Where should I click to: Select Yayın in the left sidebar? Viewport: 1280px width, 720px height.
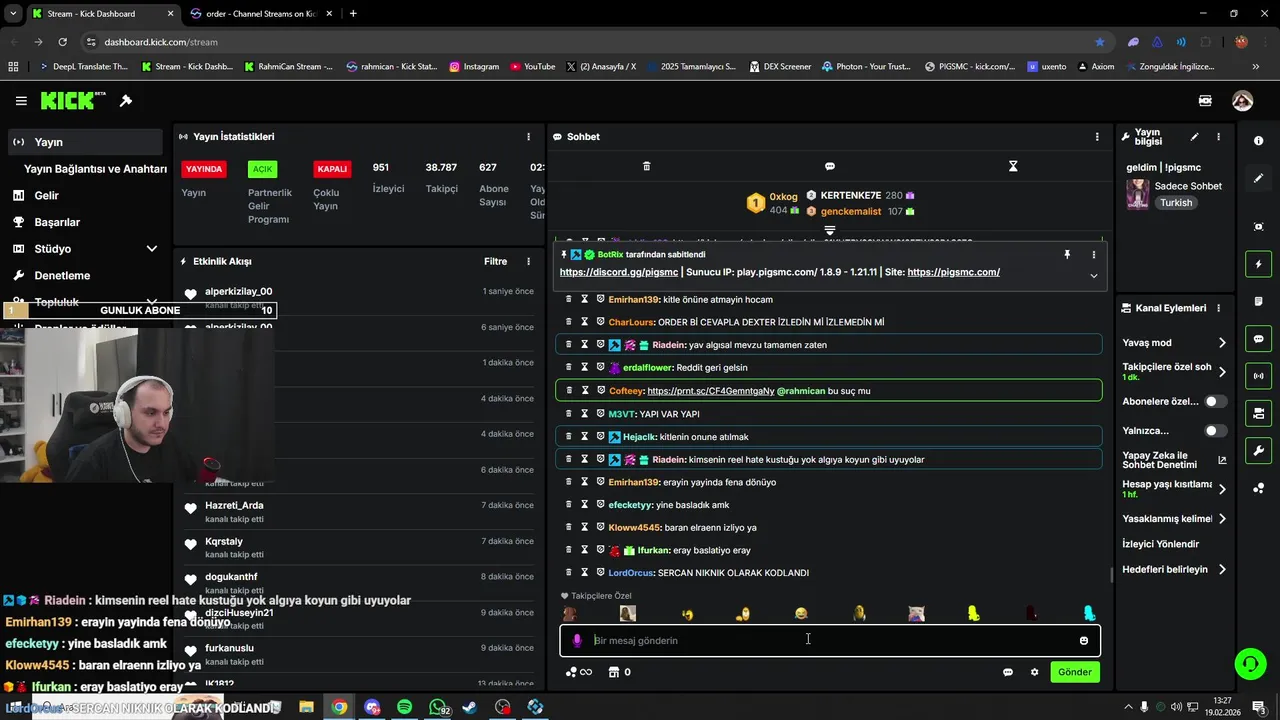click(84, 142)
